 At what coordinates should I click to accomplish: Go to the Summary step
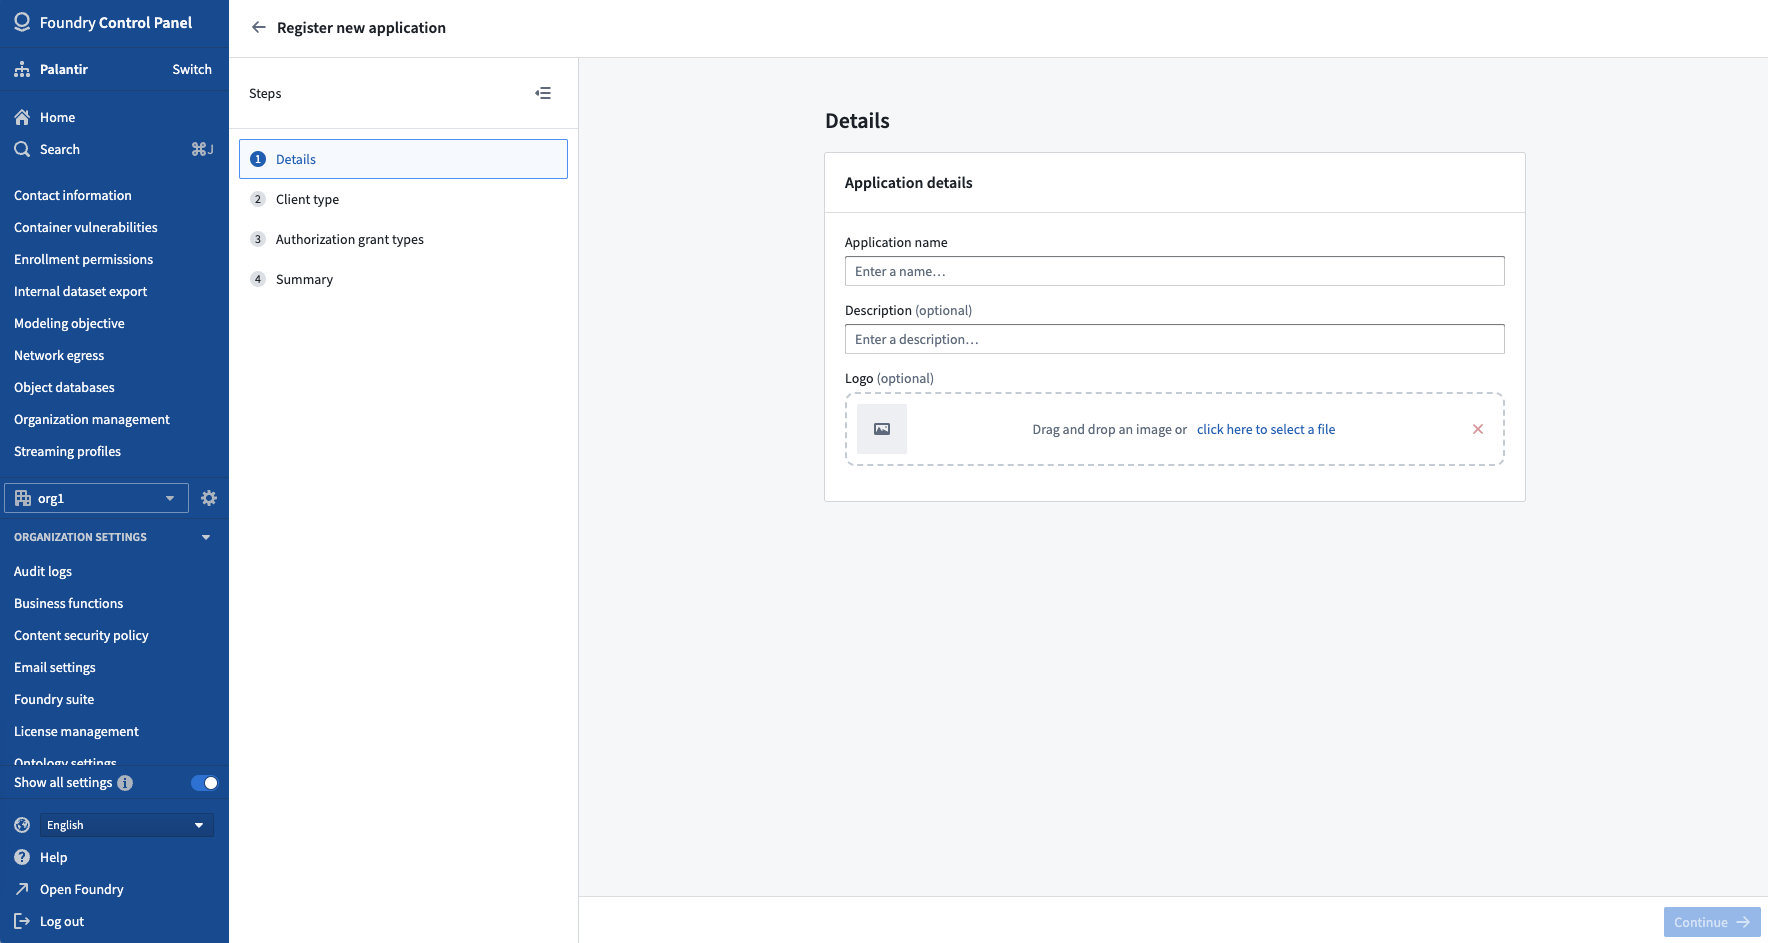403,279
